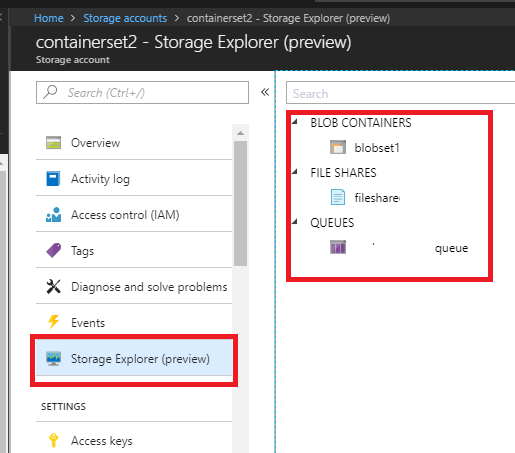Collapse the QUEUES tree node
Screen dimensions: 515x453
click(295, 222)
